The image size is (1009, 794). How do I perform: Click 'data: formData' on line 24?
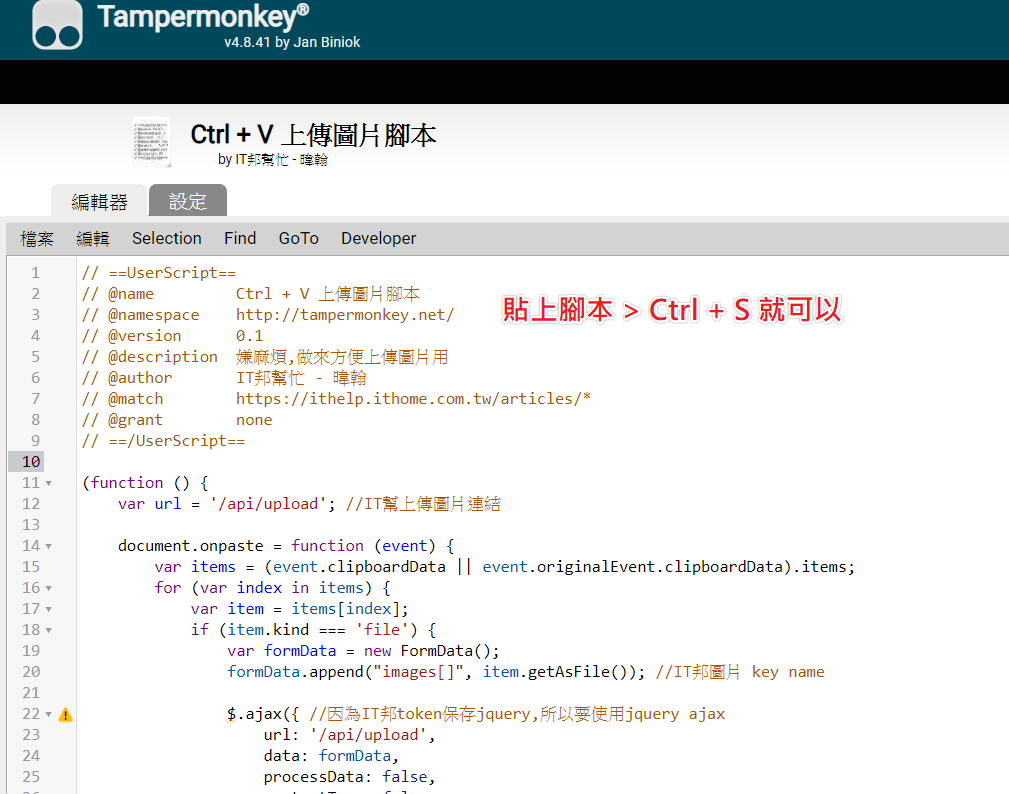pos(327,756)
